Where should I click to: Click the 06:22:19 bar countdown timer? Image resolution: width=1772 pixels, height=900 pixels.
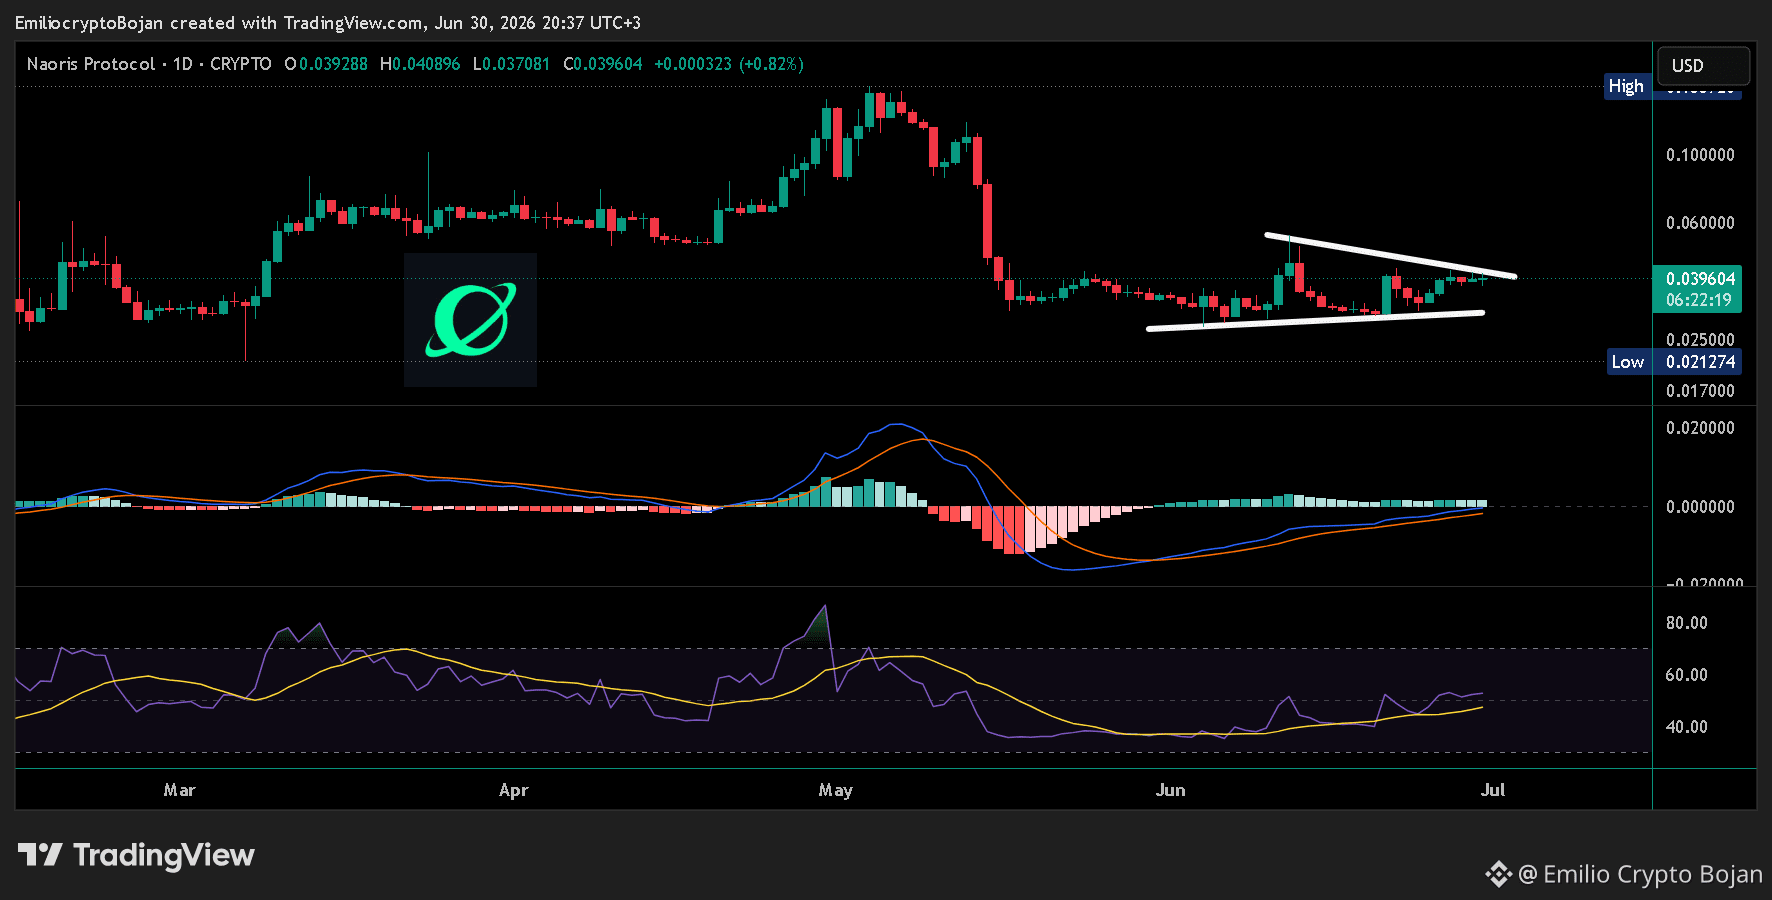(x=1699, y=300)
